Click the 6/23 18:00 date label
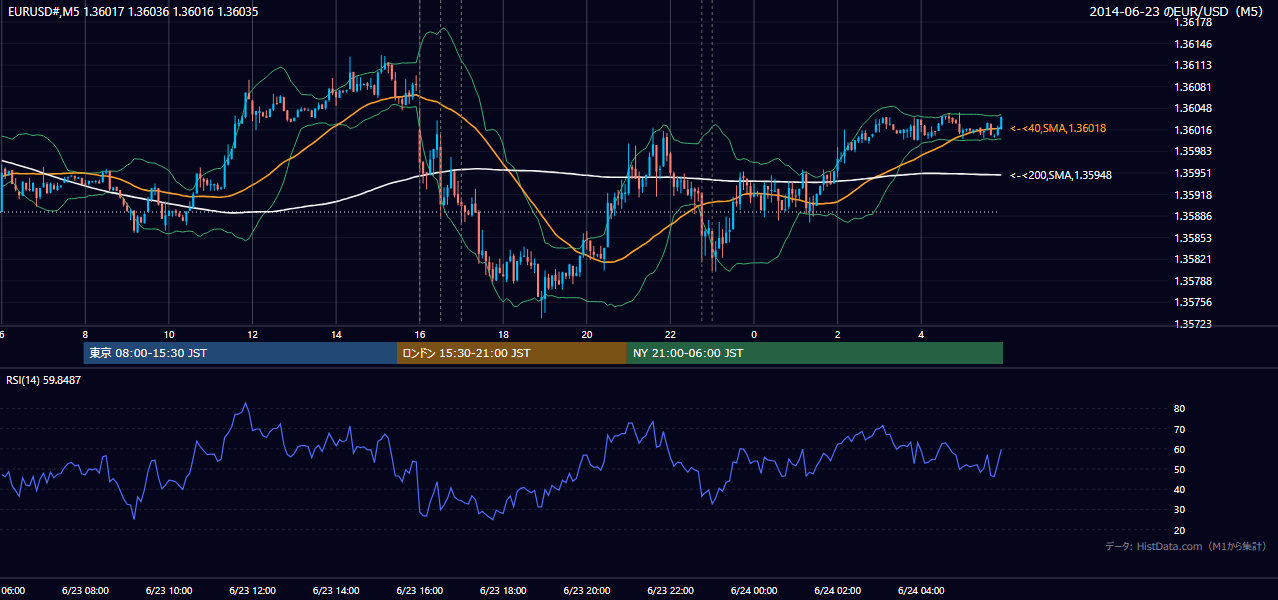 [x=503, y=590]
